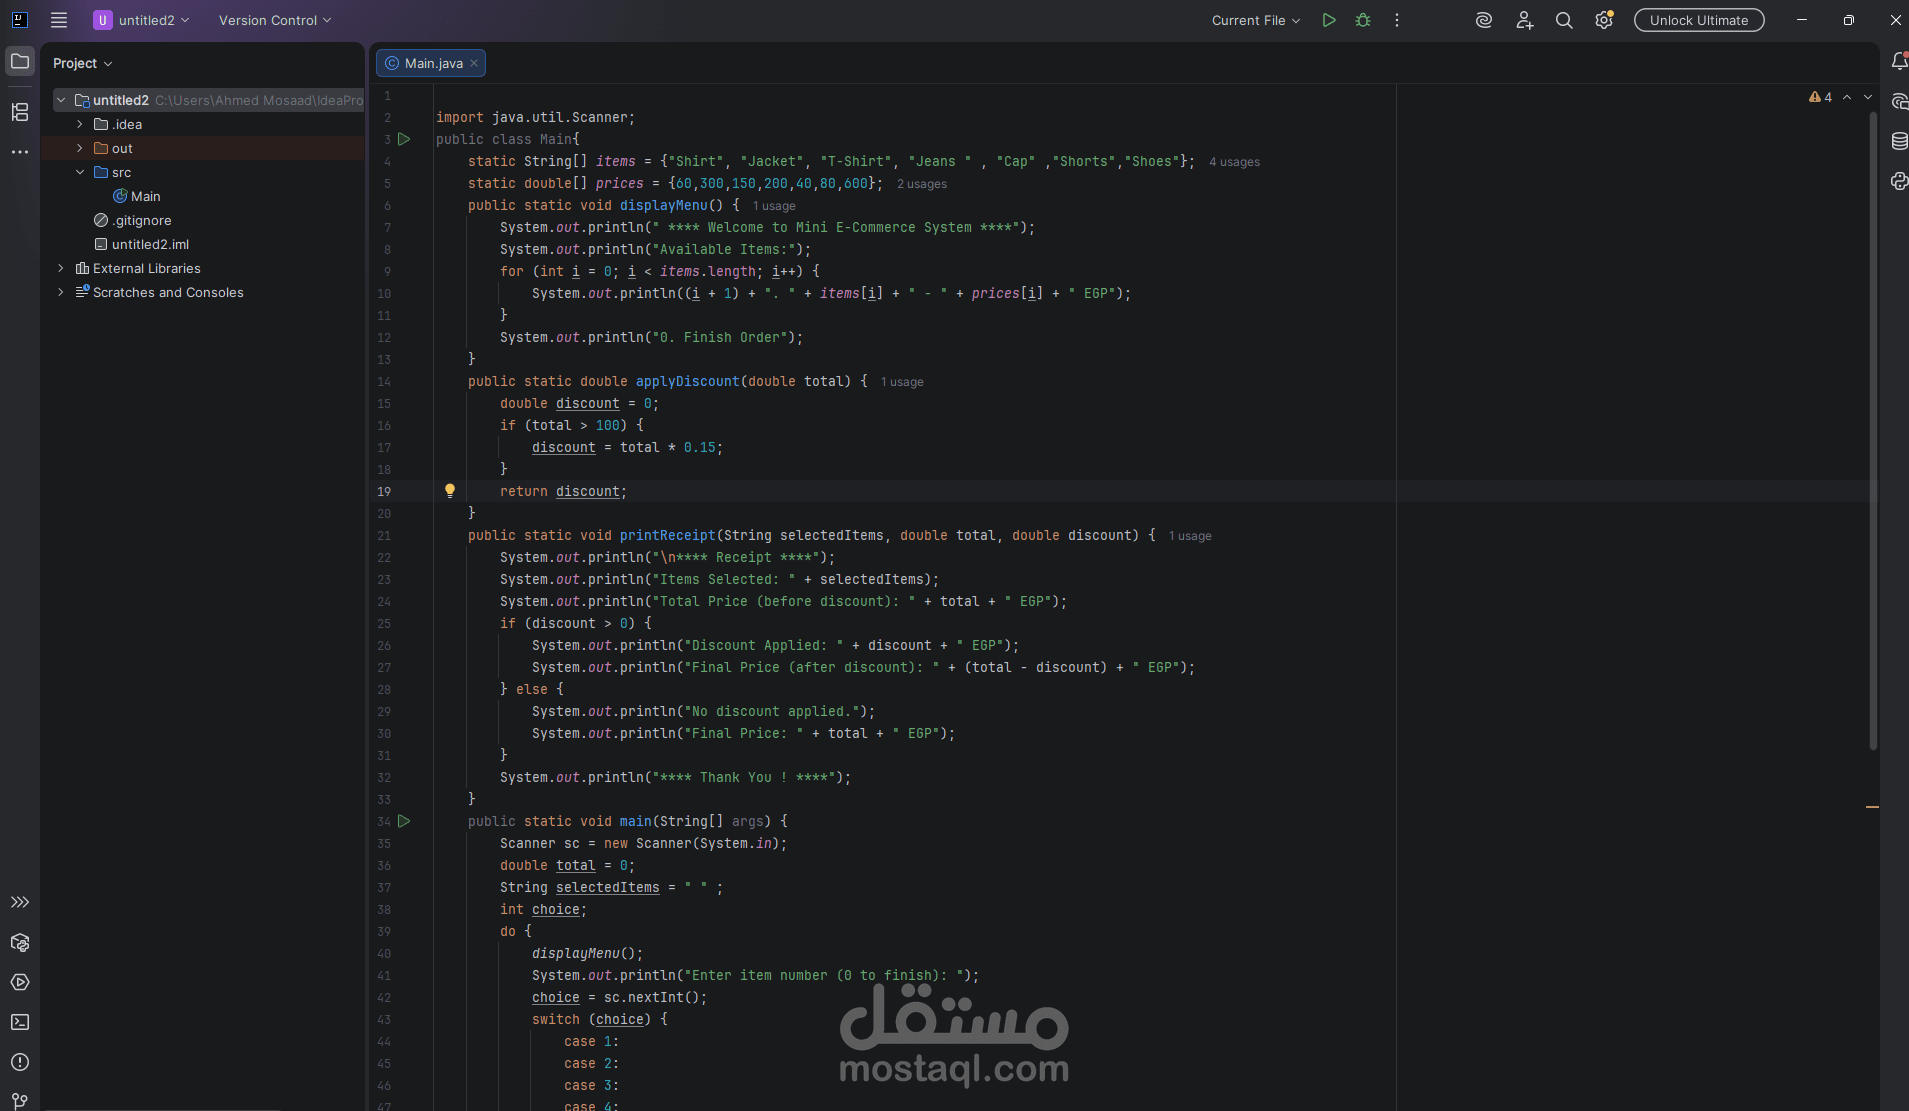Screen dimensions: 1909x1111
Task: Open the Notifications bell icon
Action: [x=1898, y=61]
